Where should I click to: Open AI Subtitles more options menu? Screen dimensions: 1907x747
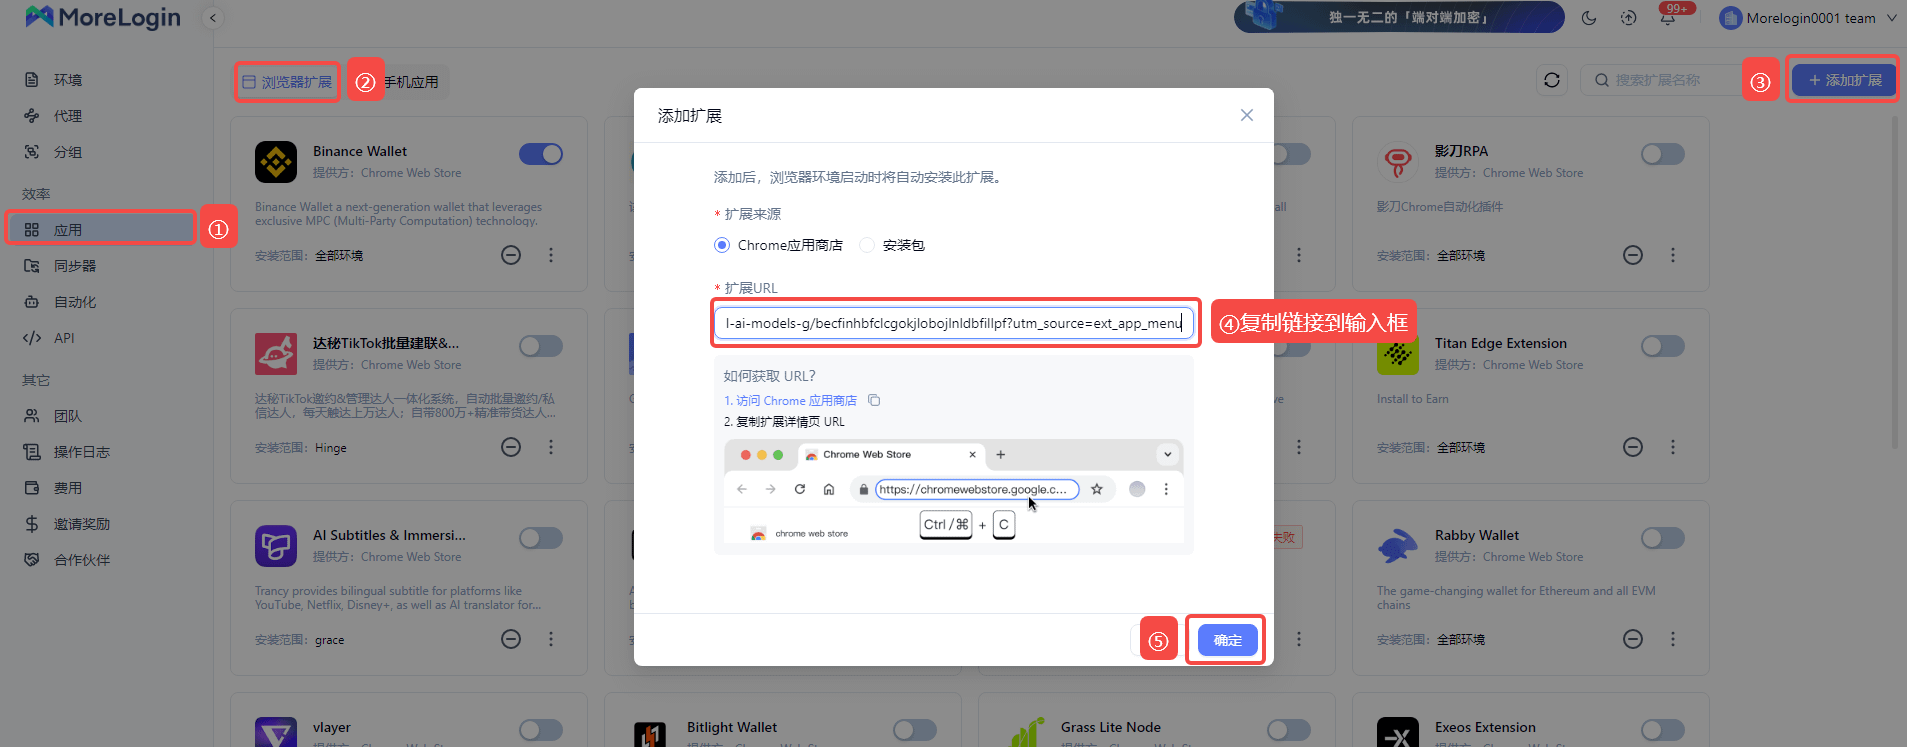pyautogui.click(x=551, y=639)
